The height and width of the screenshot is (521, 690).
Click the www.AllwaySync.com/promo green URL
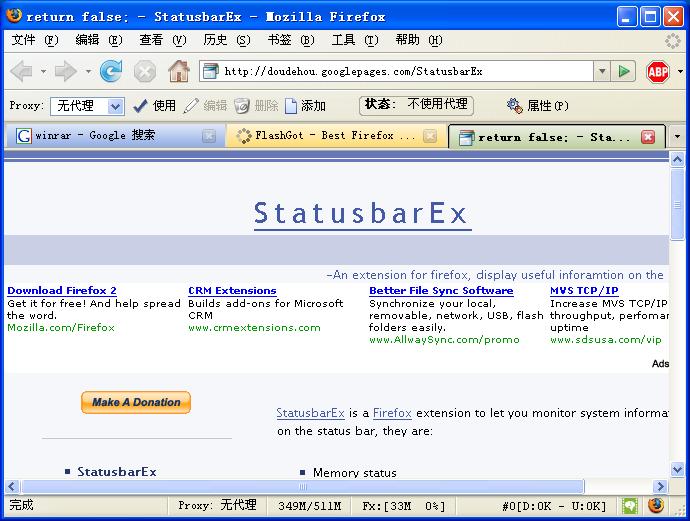[444, 340]
